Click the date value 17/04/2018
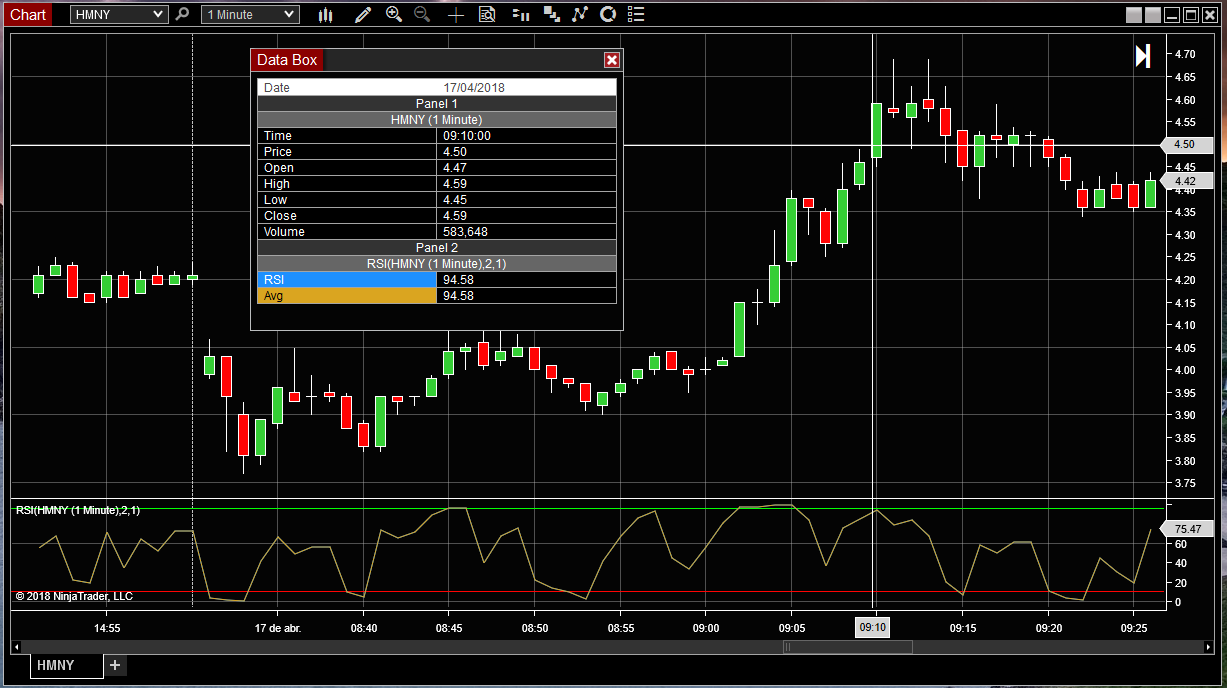Image resolution: width=1227 pixels, height=688 pixels. pyautogui.click(x=474, y=88)
